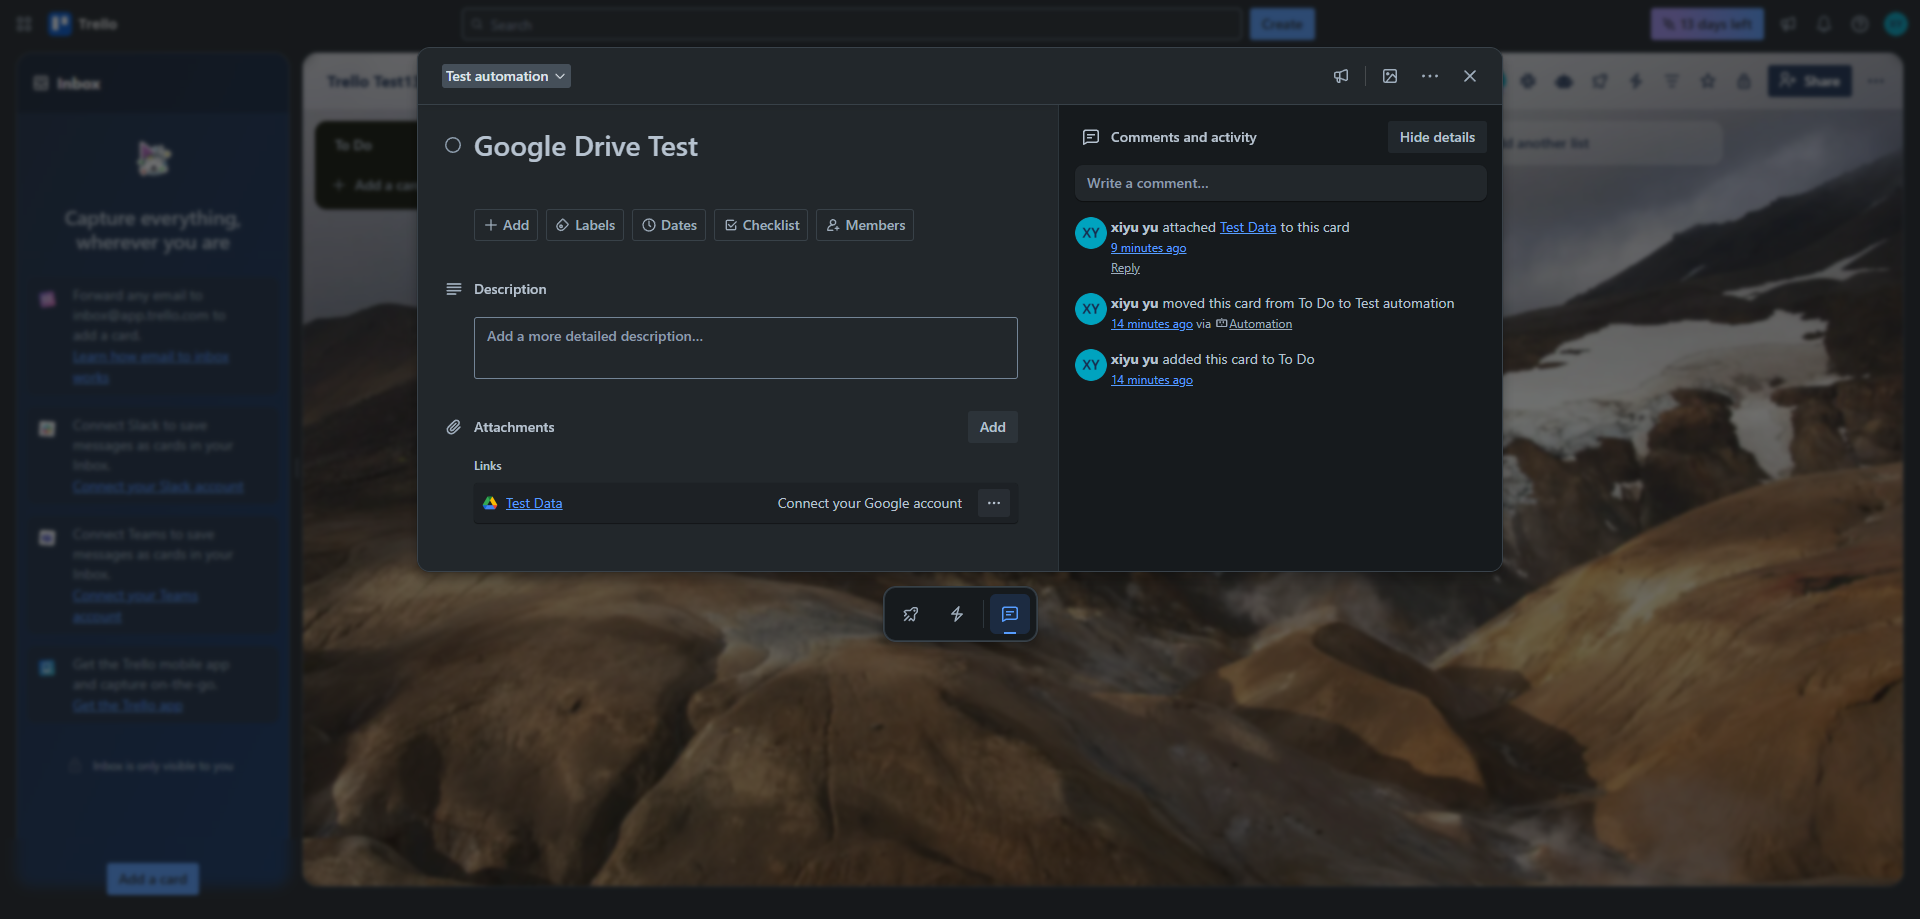Click the 13 days left trial badge
Image resolution: width=1920 pixels, height=919 pixels.
click(1707, 24)
